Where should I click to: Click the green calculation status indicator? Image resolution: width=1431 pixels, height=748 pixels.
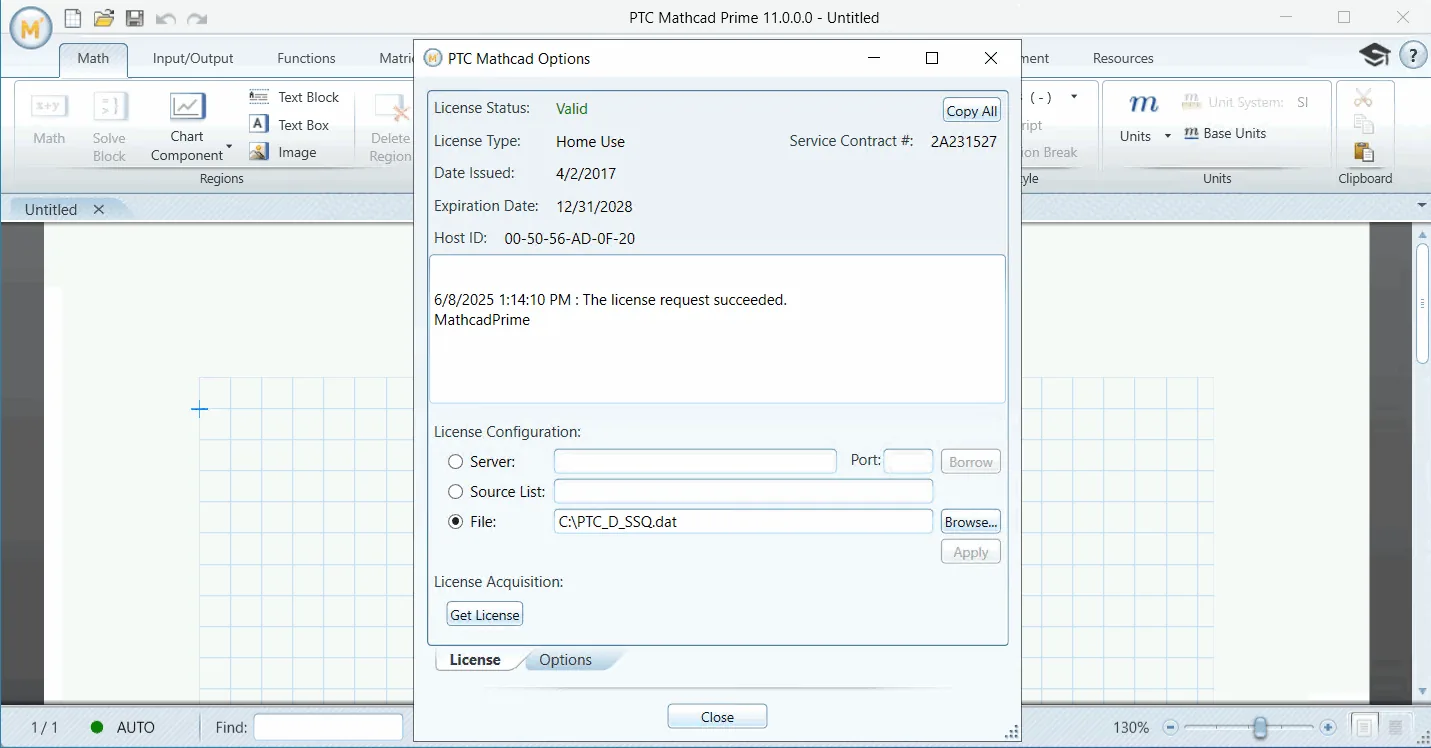coord(97,727)
